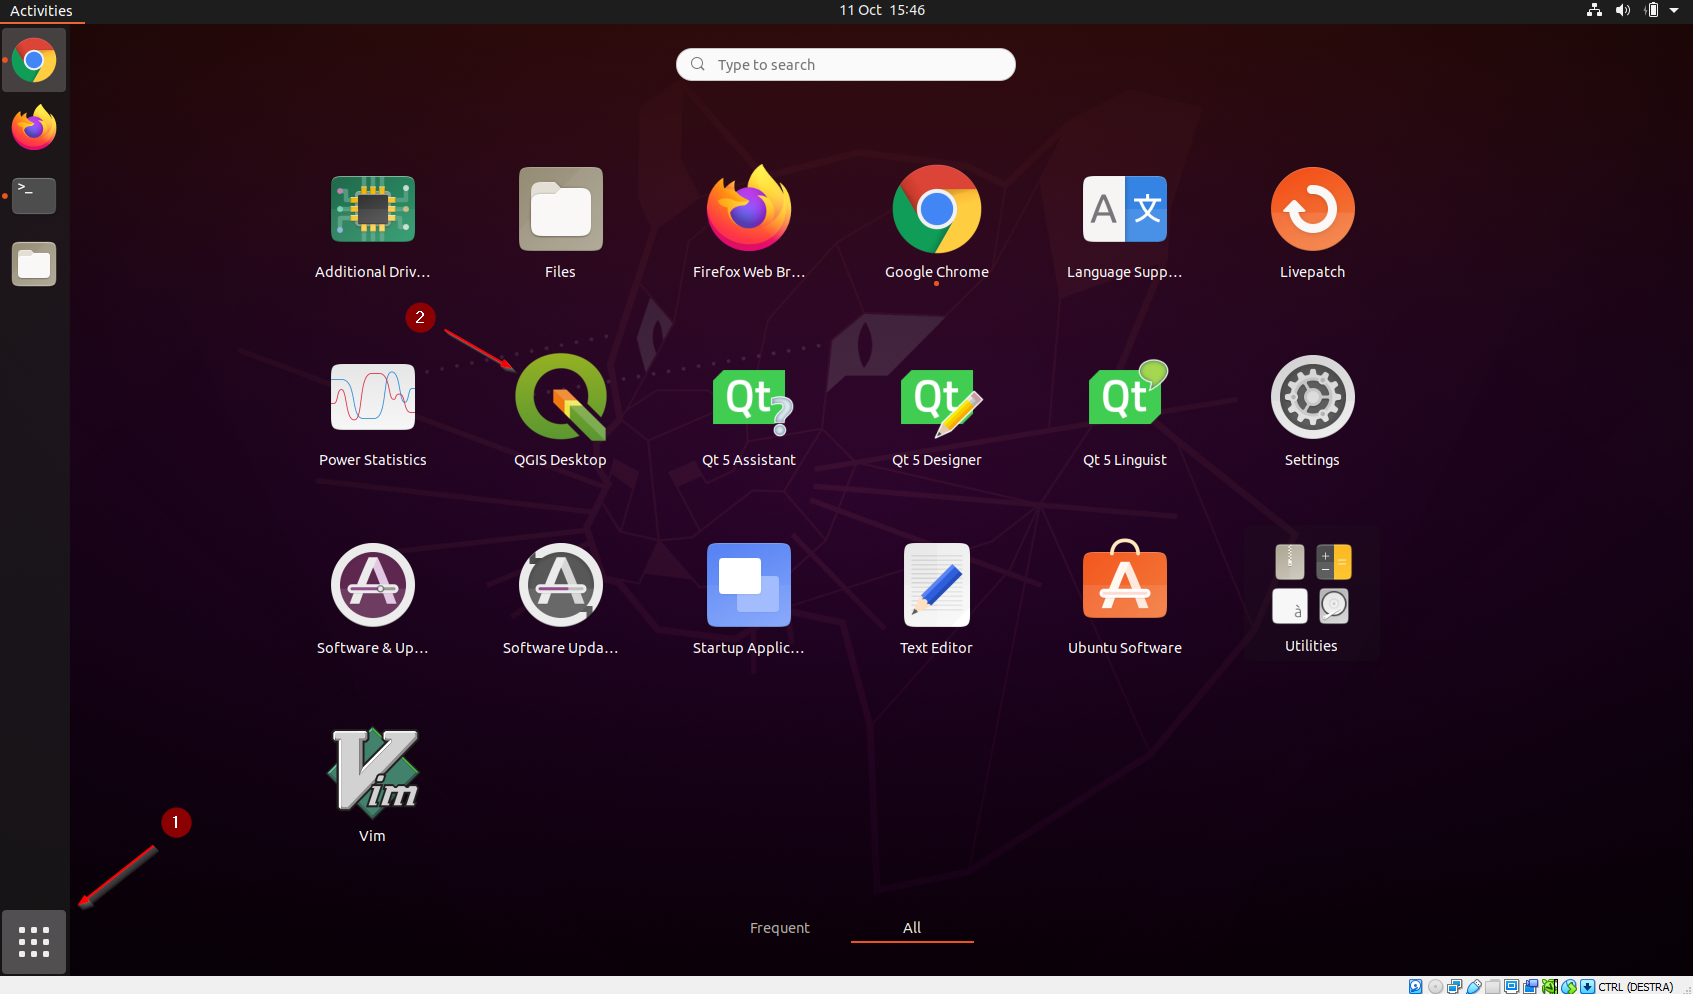The height and width of the screenshot is (994, 1693).
Task: Click the network icon in top bar
Action: pyautogui.click(x=1595, y=10)
